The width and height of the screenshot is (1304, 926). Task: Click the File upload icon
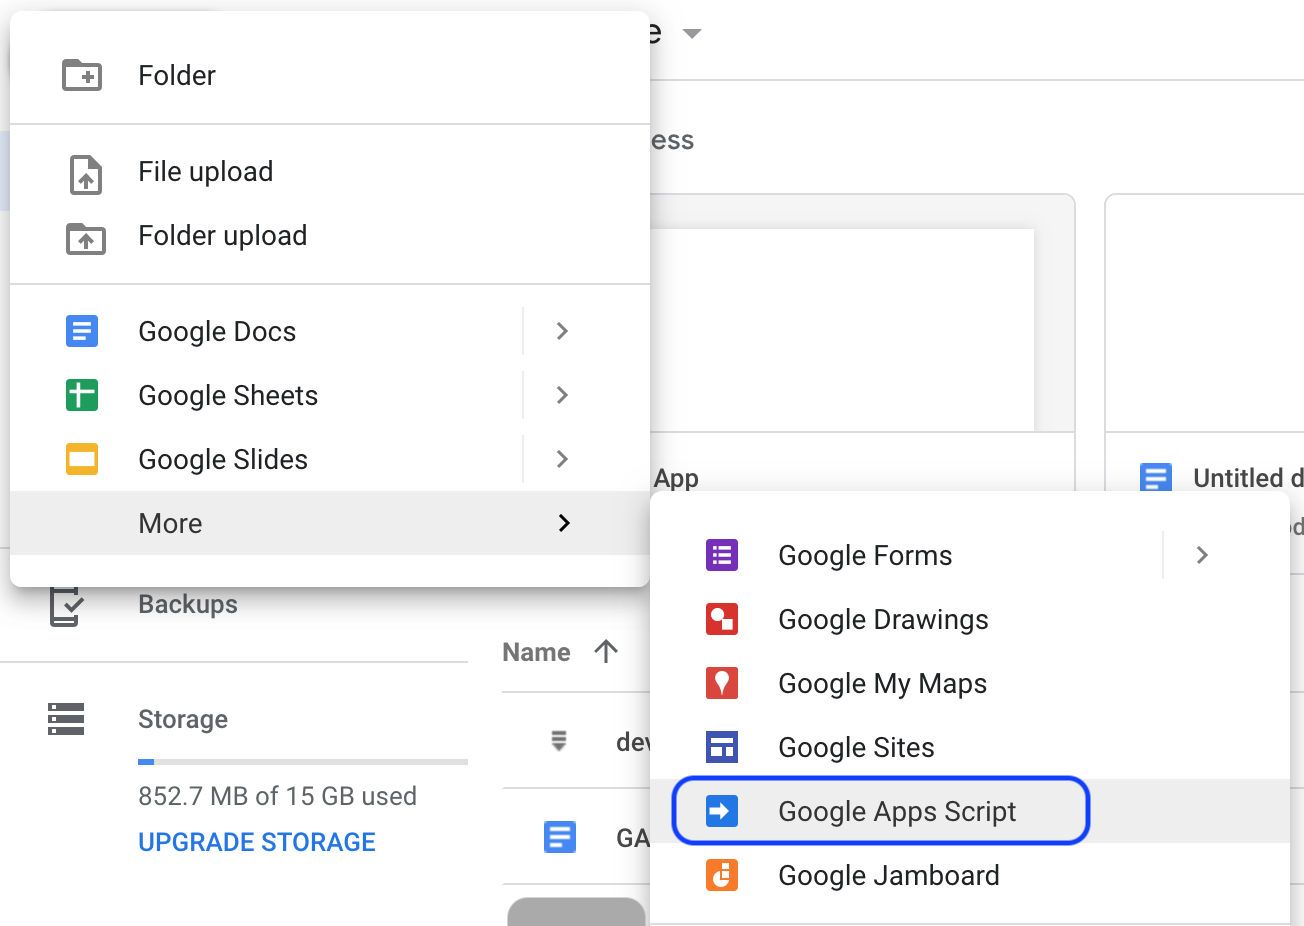[86, 174]
